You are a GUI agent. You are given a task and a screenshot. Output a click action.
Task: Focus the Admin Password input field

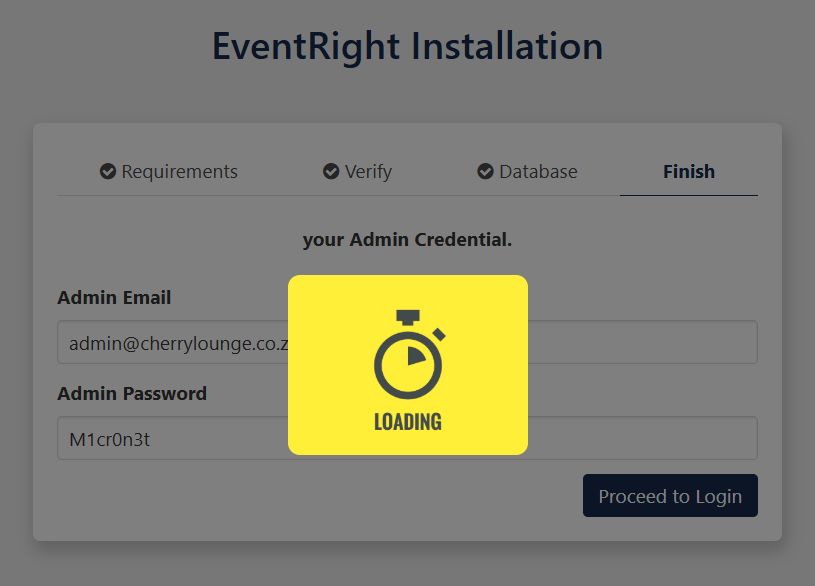pyautogui.click(x=408, y=438)
